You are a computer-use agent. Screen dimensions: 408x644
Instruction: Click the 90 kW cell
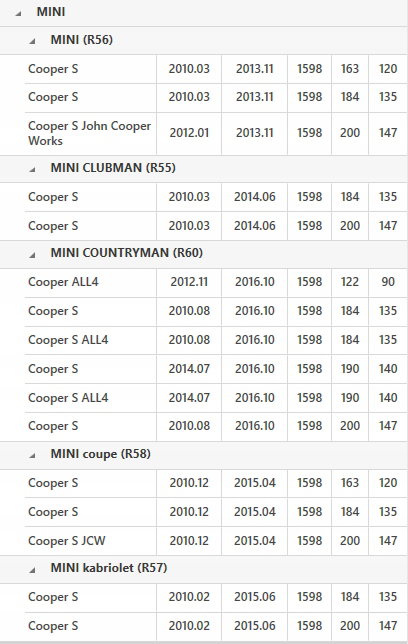click(388, 282)
